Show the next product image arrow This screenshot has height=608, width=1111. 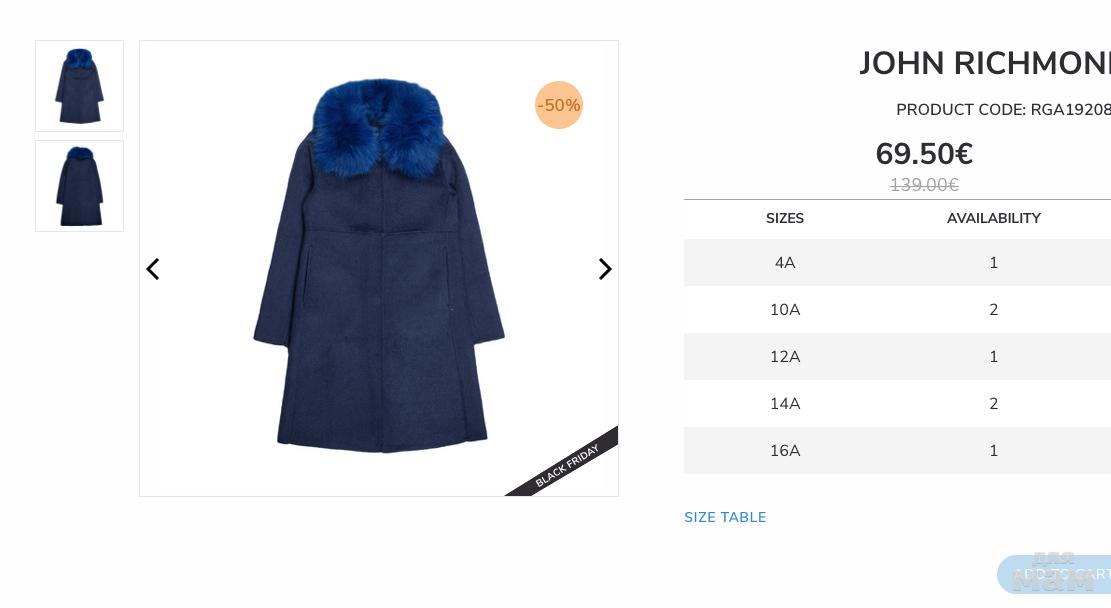[x=604, y=269]
